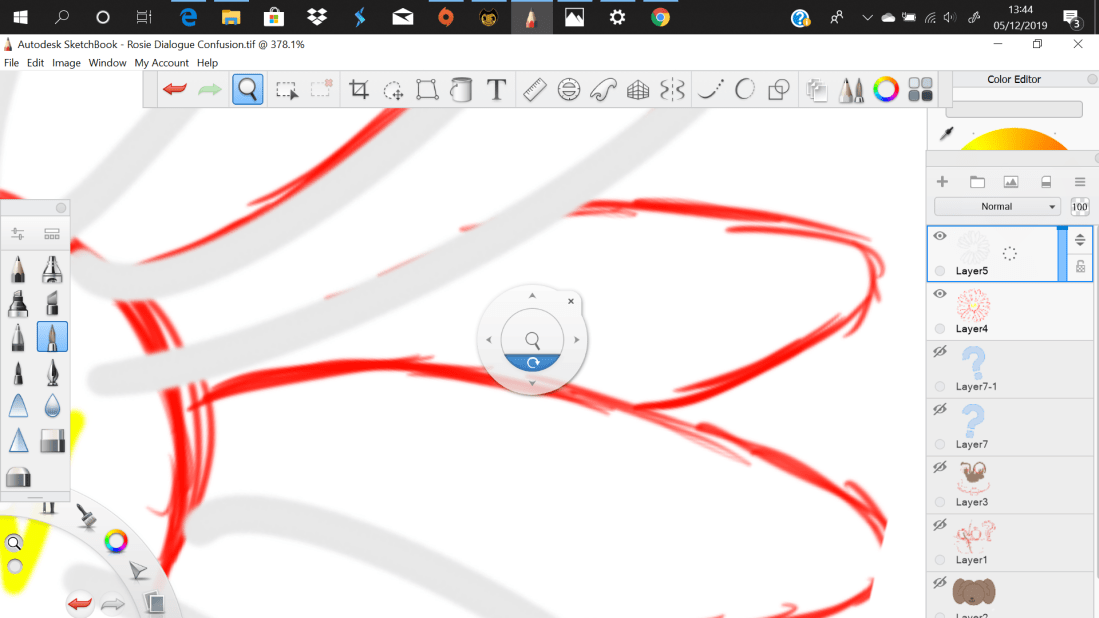Collapse the Color Editor panel
This screenshot has height=618, width=1099.
1090,79
